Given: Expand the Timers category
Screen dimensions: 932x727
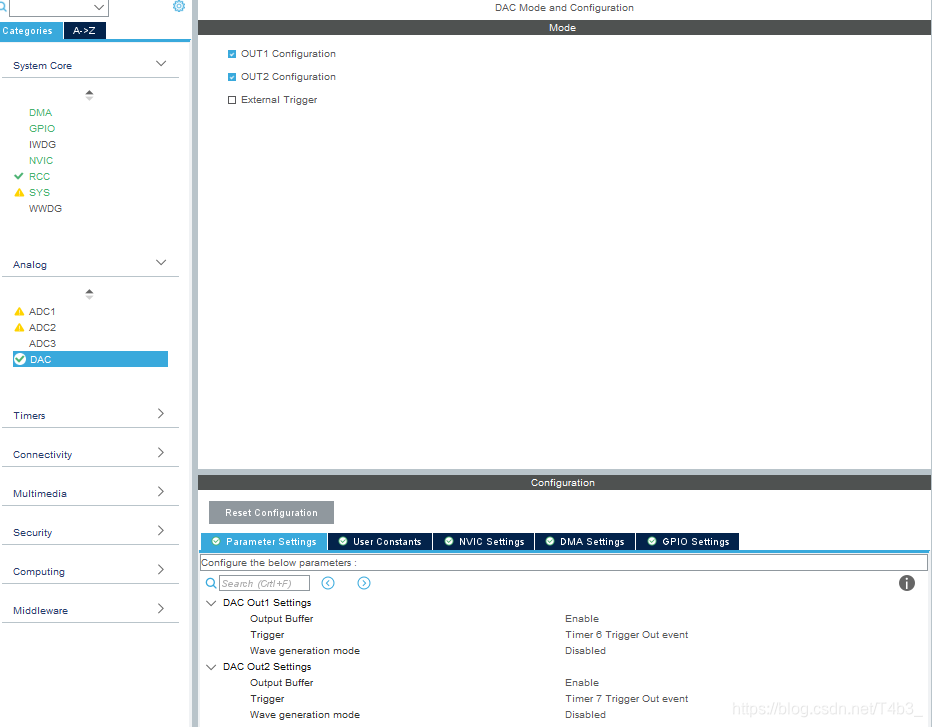Looking at the screenshot, I should 160,413.
